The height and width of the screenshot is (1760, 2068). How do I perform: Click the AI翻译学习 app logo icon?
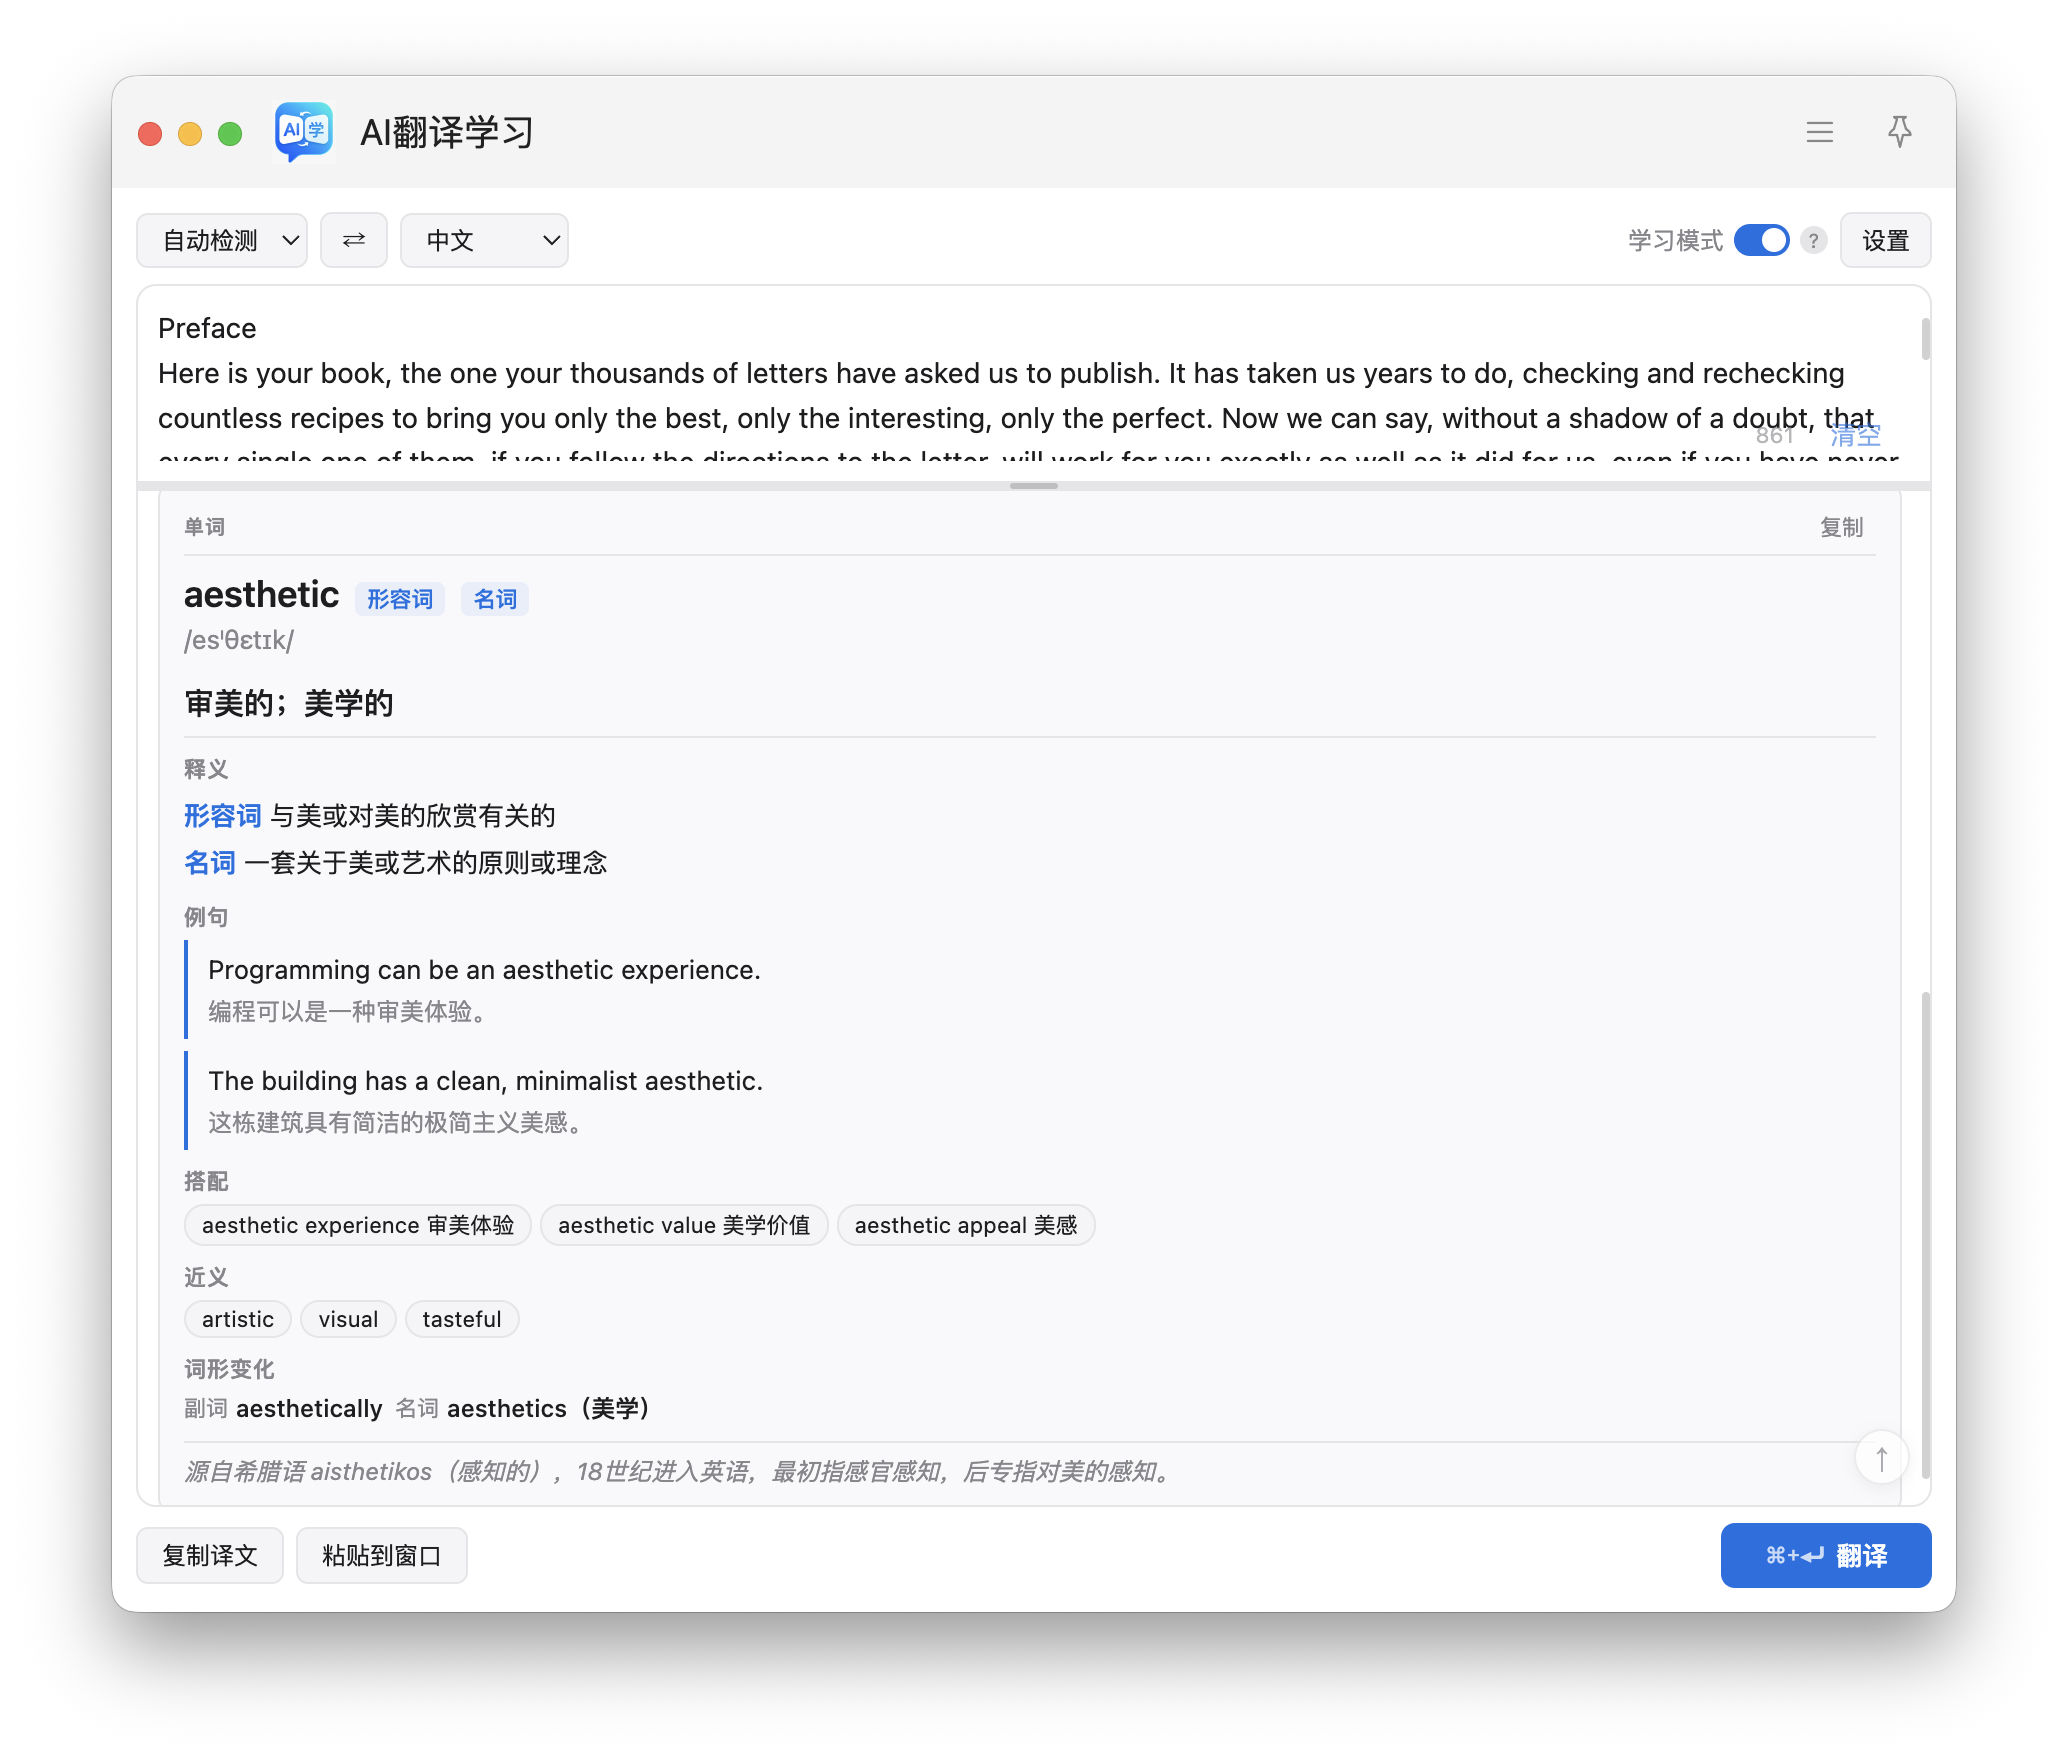pos(304,131)
